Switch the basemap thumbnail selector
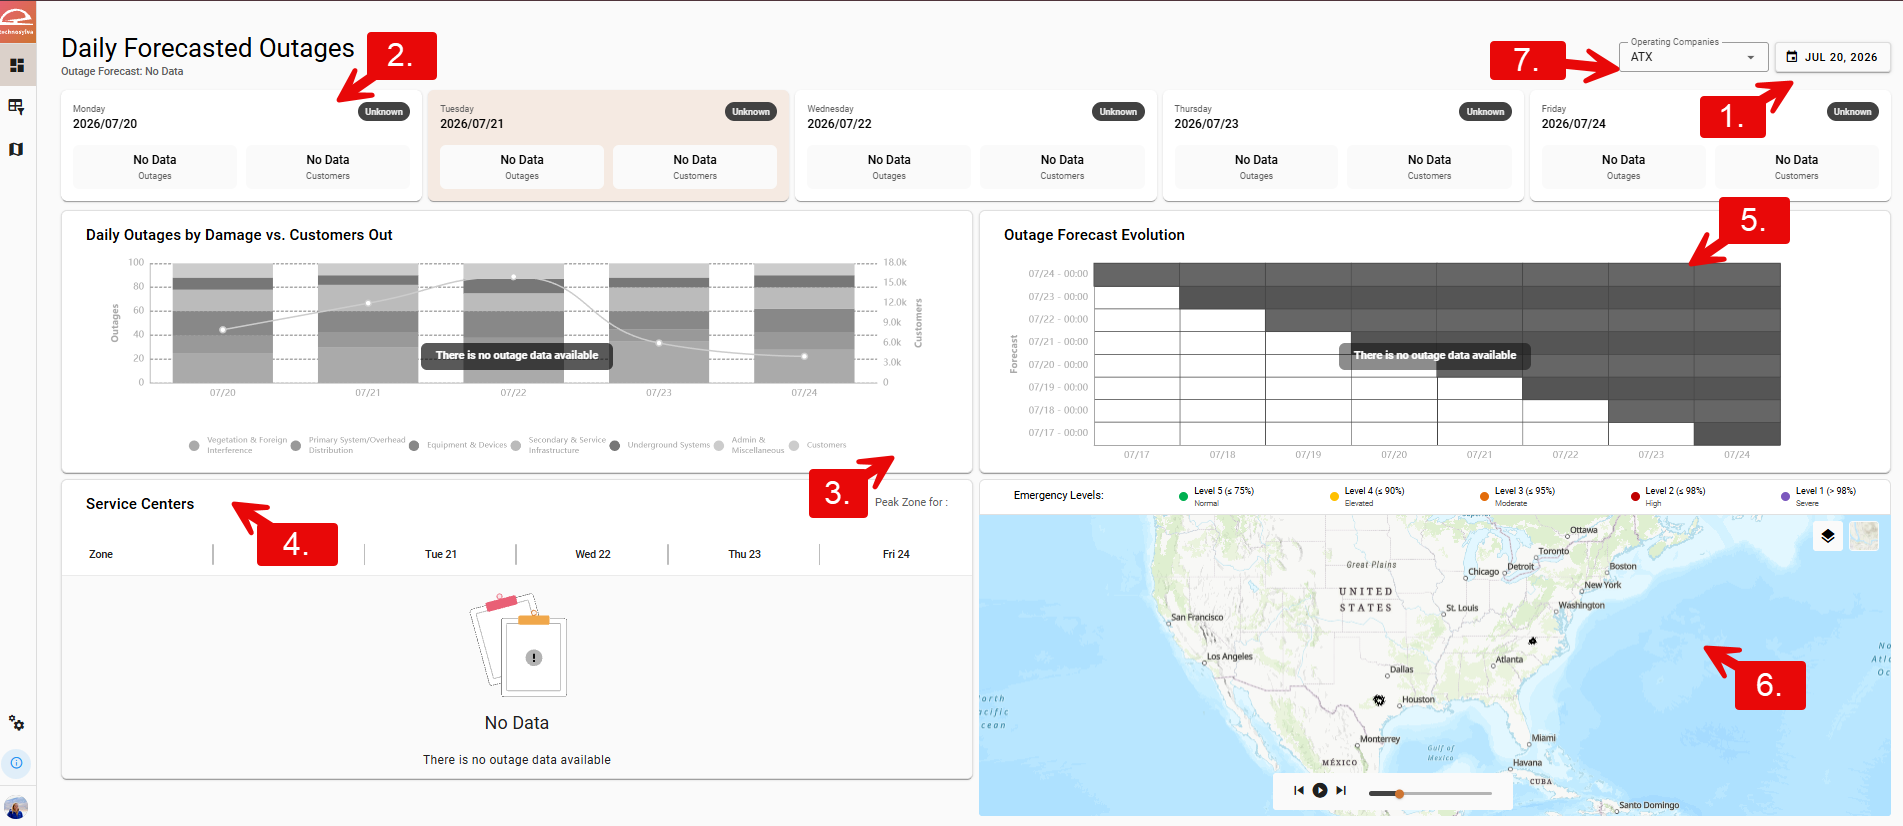 pyautogui.click(x=1864, y=536)
